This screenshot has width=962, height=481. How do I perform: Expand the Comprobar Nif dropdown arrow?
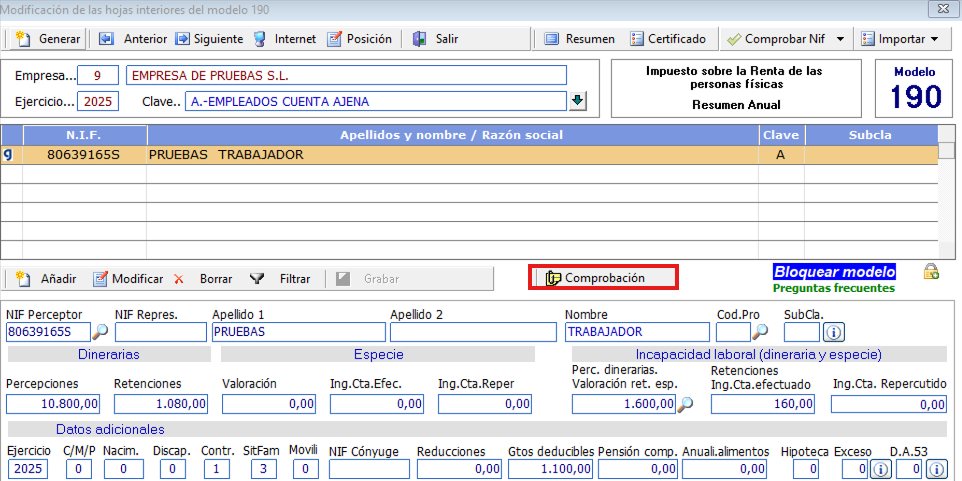[840, 39]
